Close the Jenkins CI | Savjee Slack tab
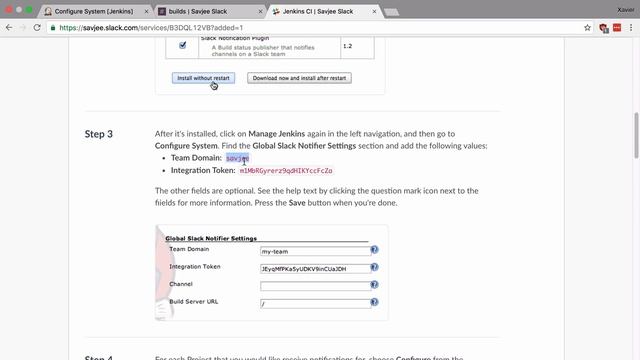640x360 pixels. click(374, 11)
